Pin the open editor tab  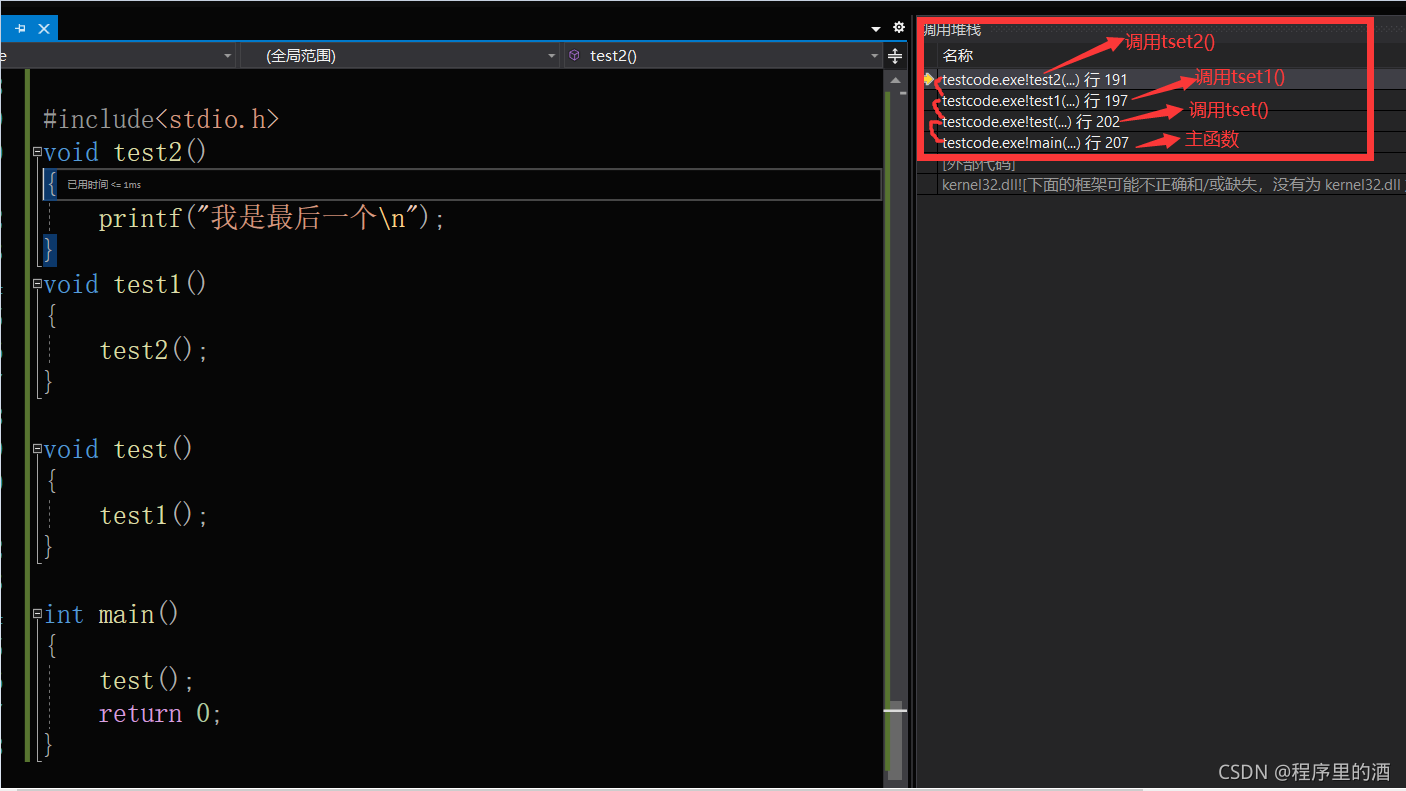tap(21, 29)
